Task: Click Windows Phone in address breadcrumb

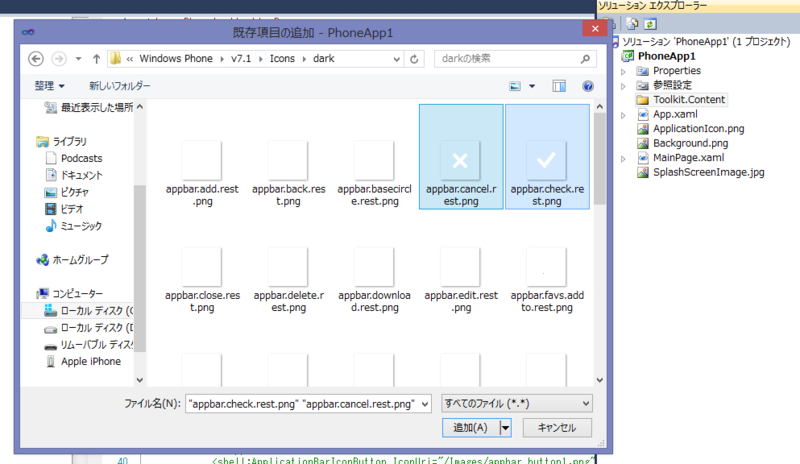Action: [176, 59]
